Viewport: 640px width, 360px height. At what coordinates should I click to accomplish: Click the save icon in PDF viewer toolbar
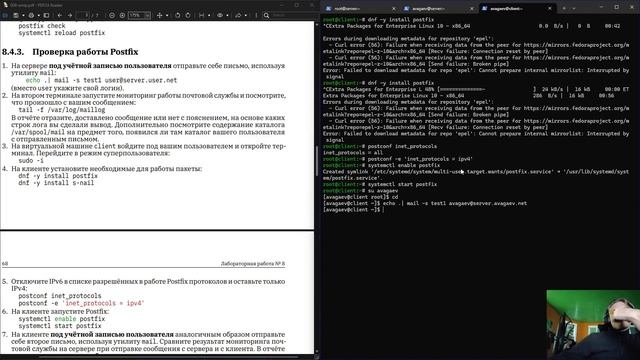coord(16,15)
